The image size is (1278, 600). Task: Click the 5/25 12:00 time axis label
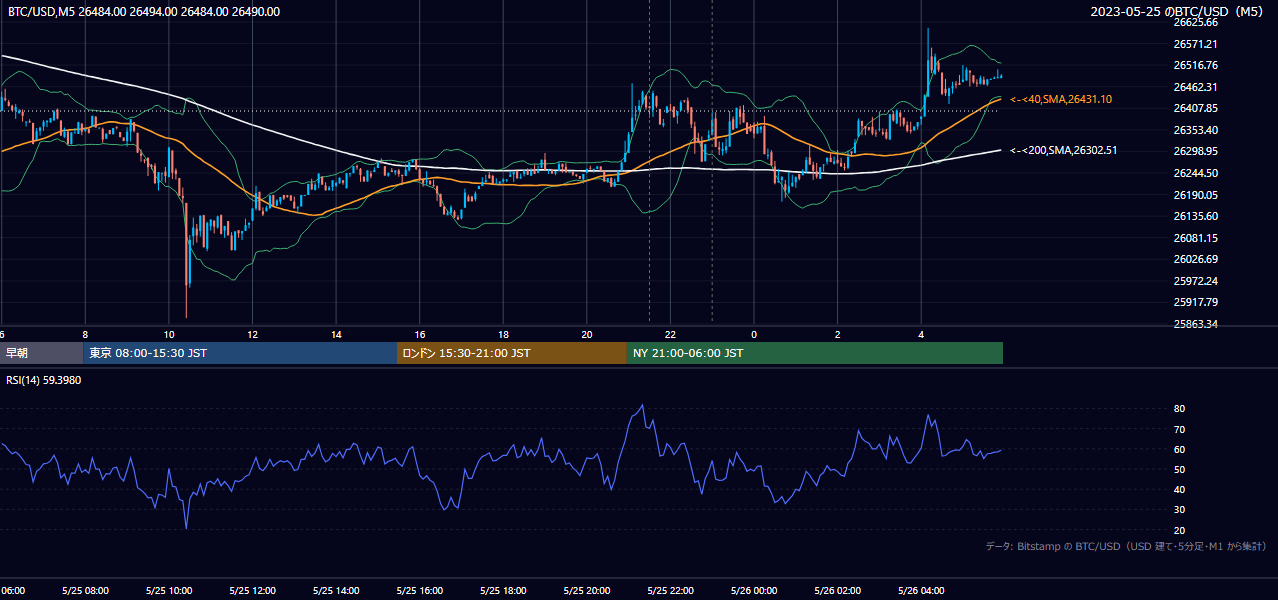tap(252, 590)
